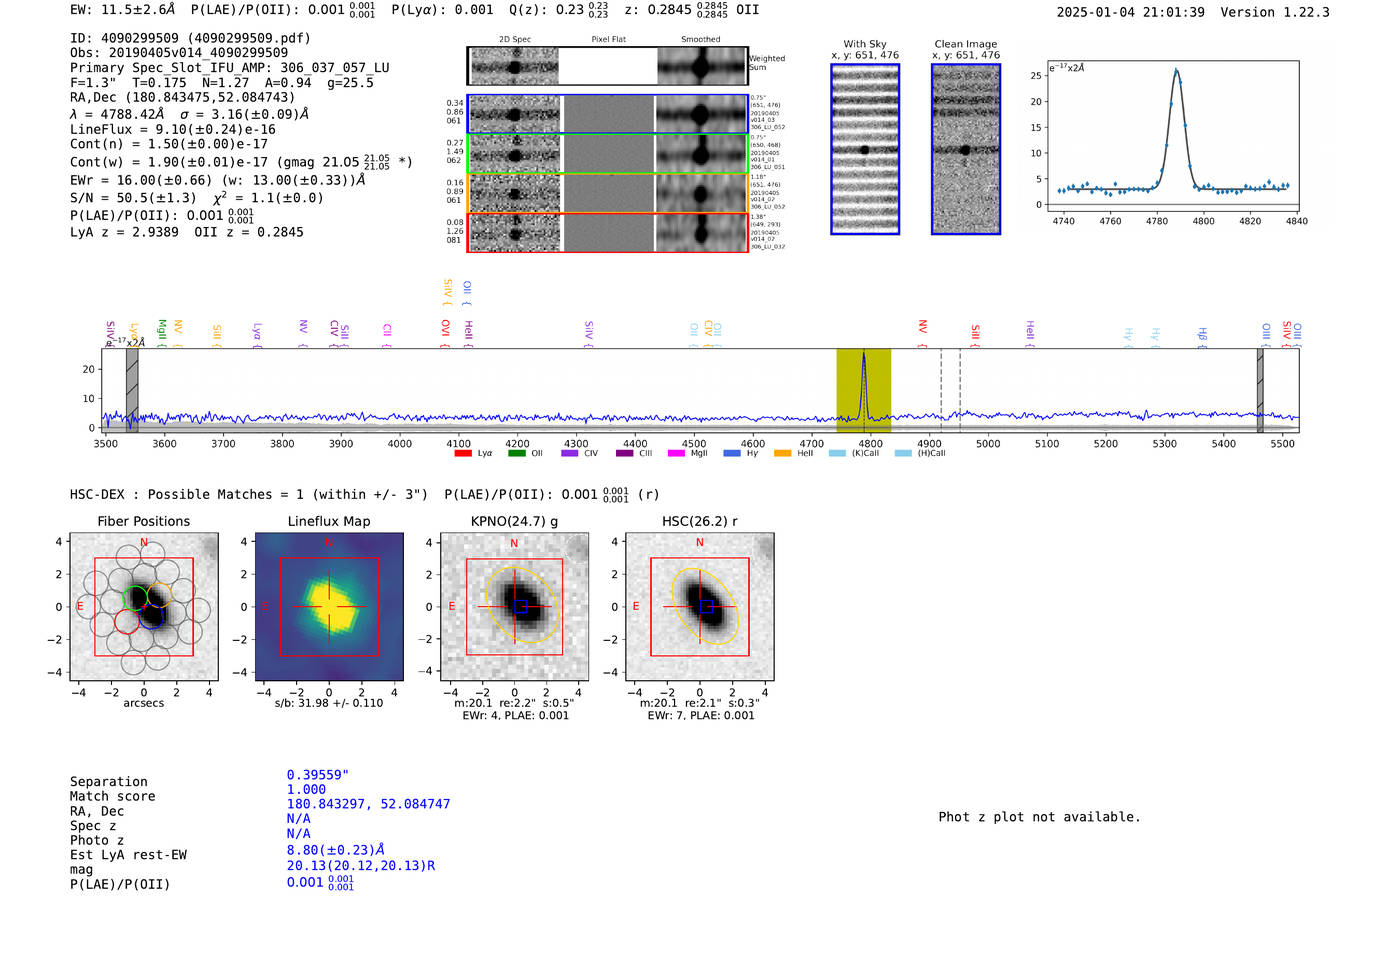Click the hatched gray band near 5460 Å
Viewport: 1400px width, 953px height.
[1260, 391]
